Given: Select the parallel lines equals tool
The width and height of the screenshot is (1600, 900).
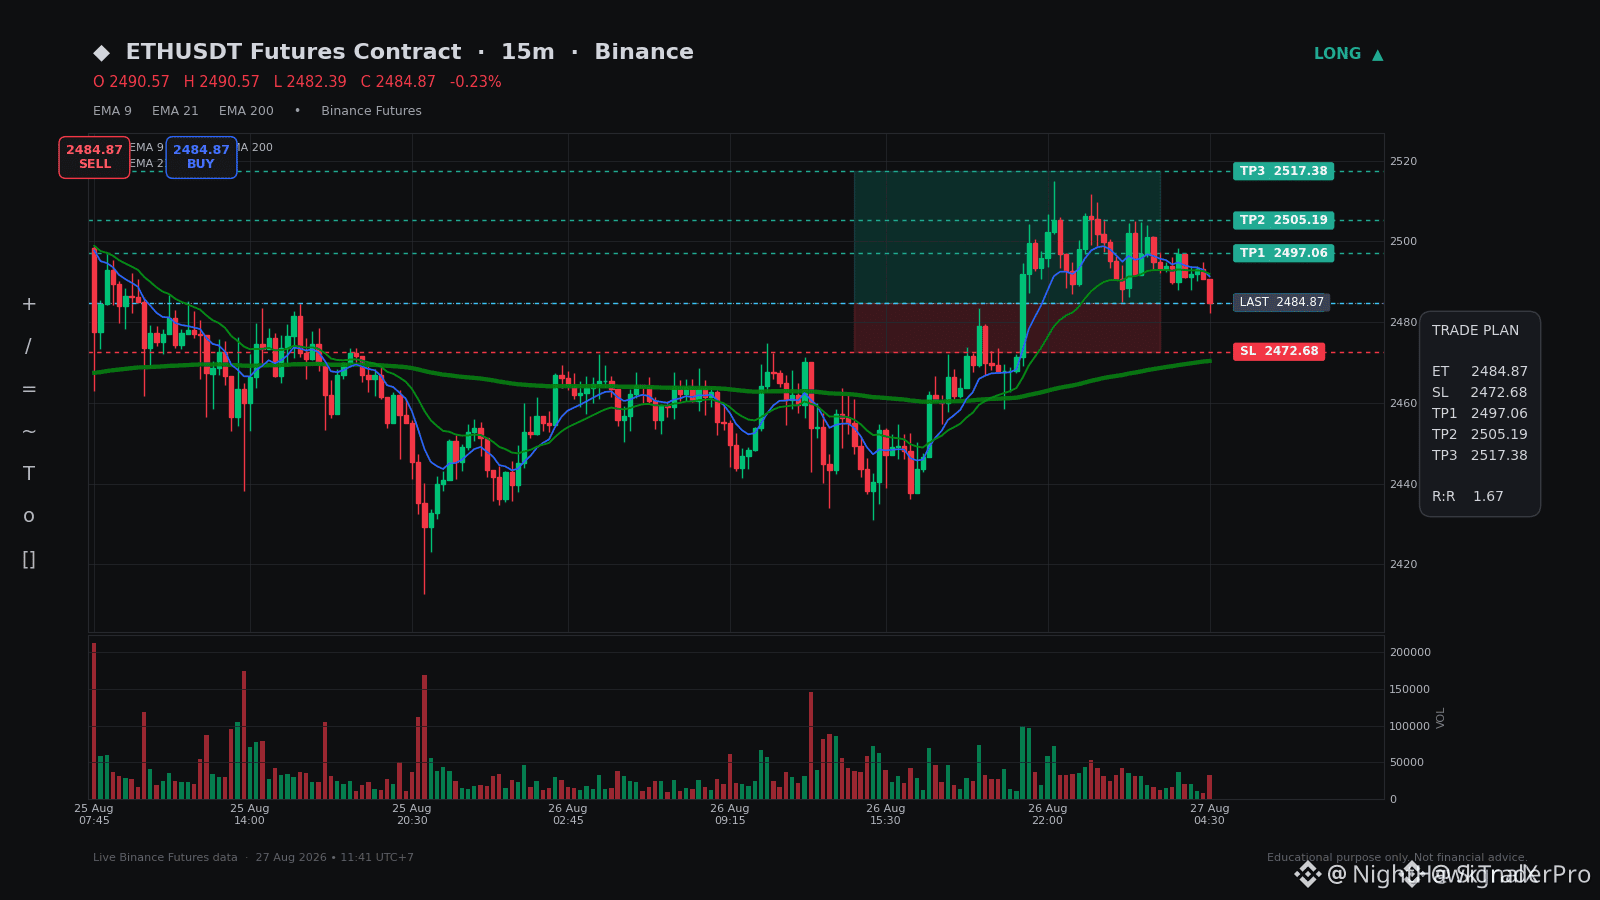Looking at the screenshot, I should [29, 389].
